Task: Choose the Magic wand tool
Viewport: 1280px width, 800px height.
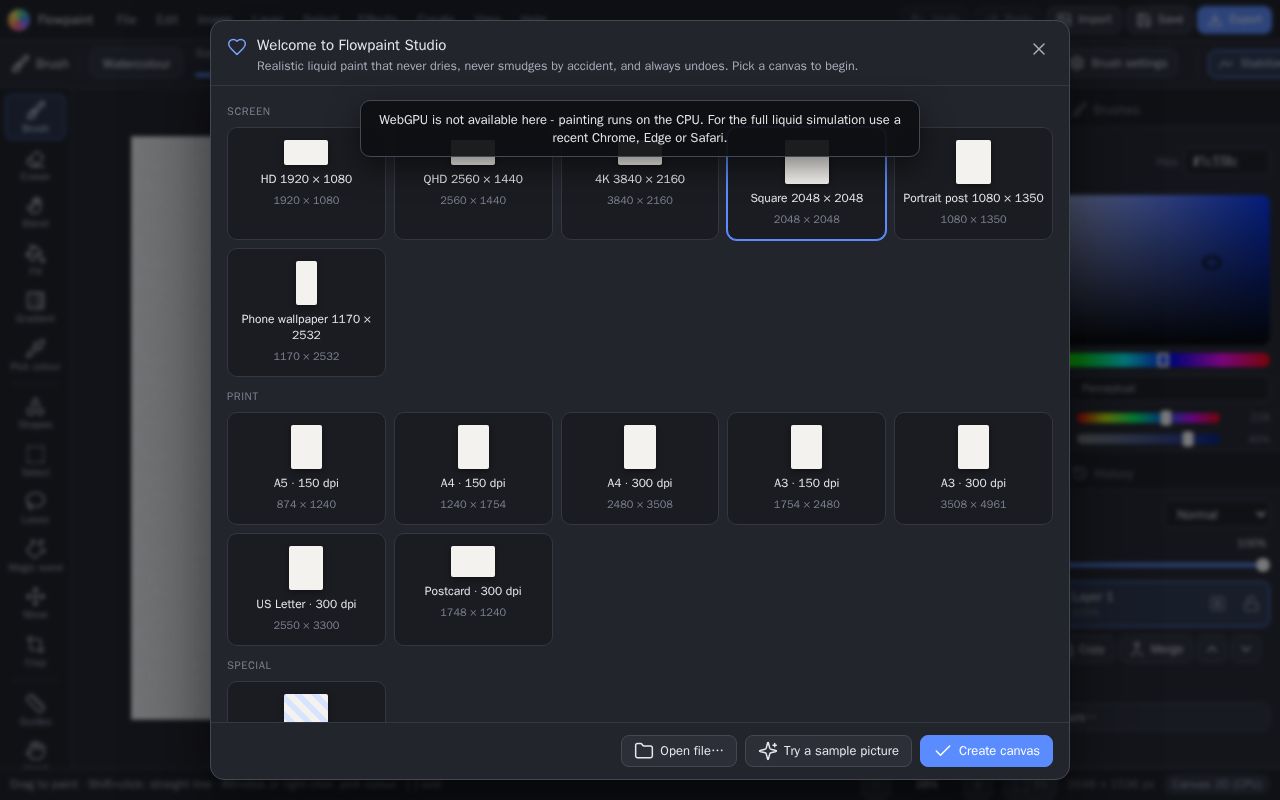Action: tap(35, 556)
